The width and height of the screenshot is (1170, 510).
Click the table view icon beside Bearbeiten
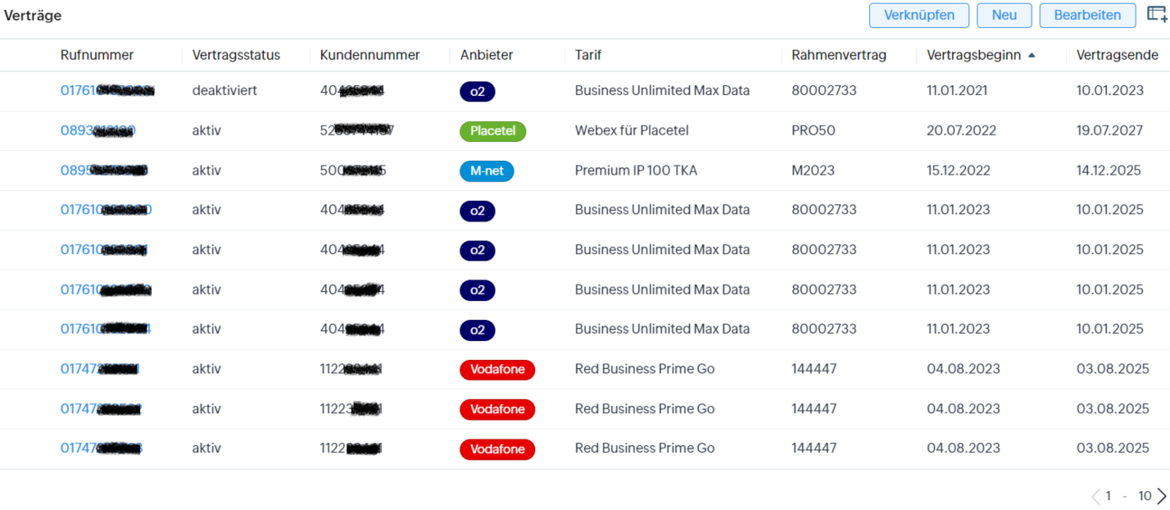1157,15
